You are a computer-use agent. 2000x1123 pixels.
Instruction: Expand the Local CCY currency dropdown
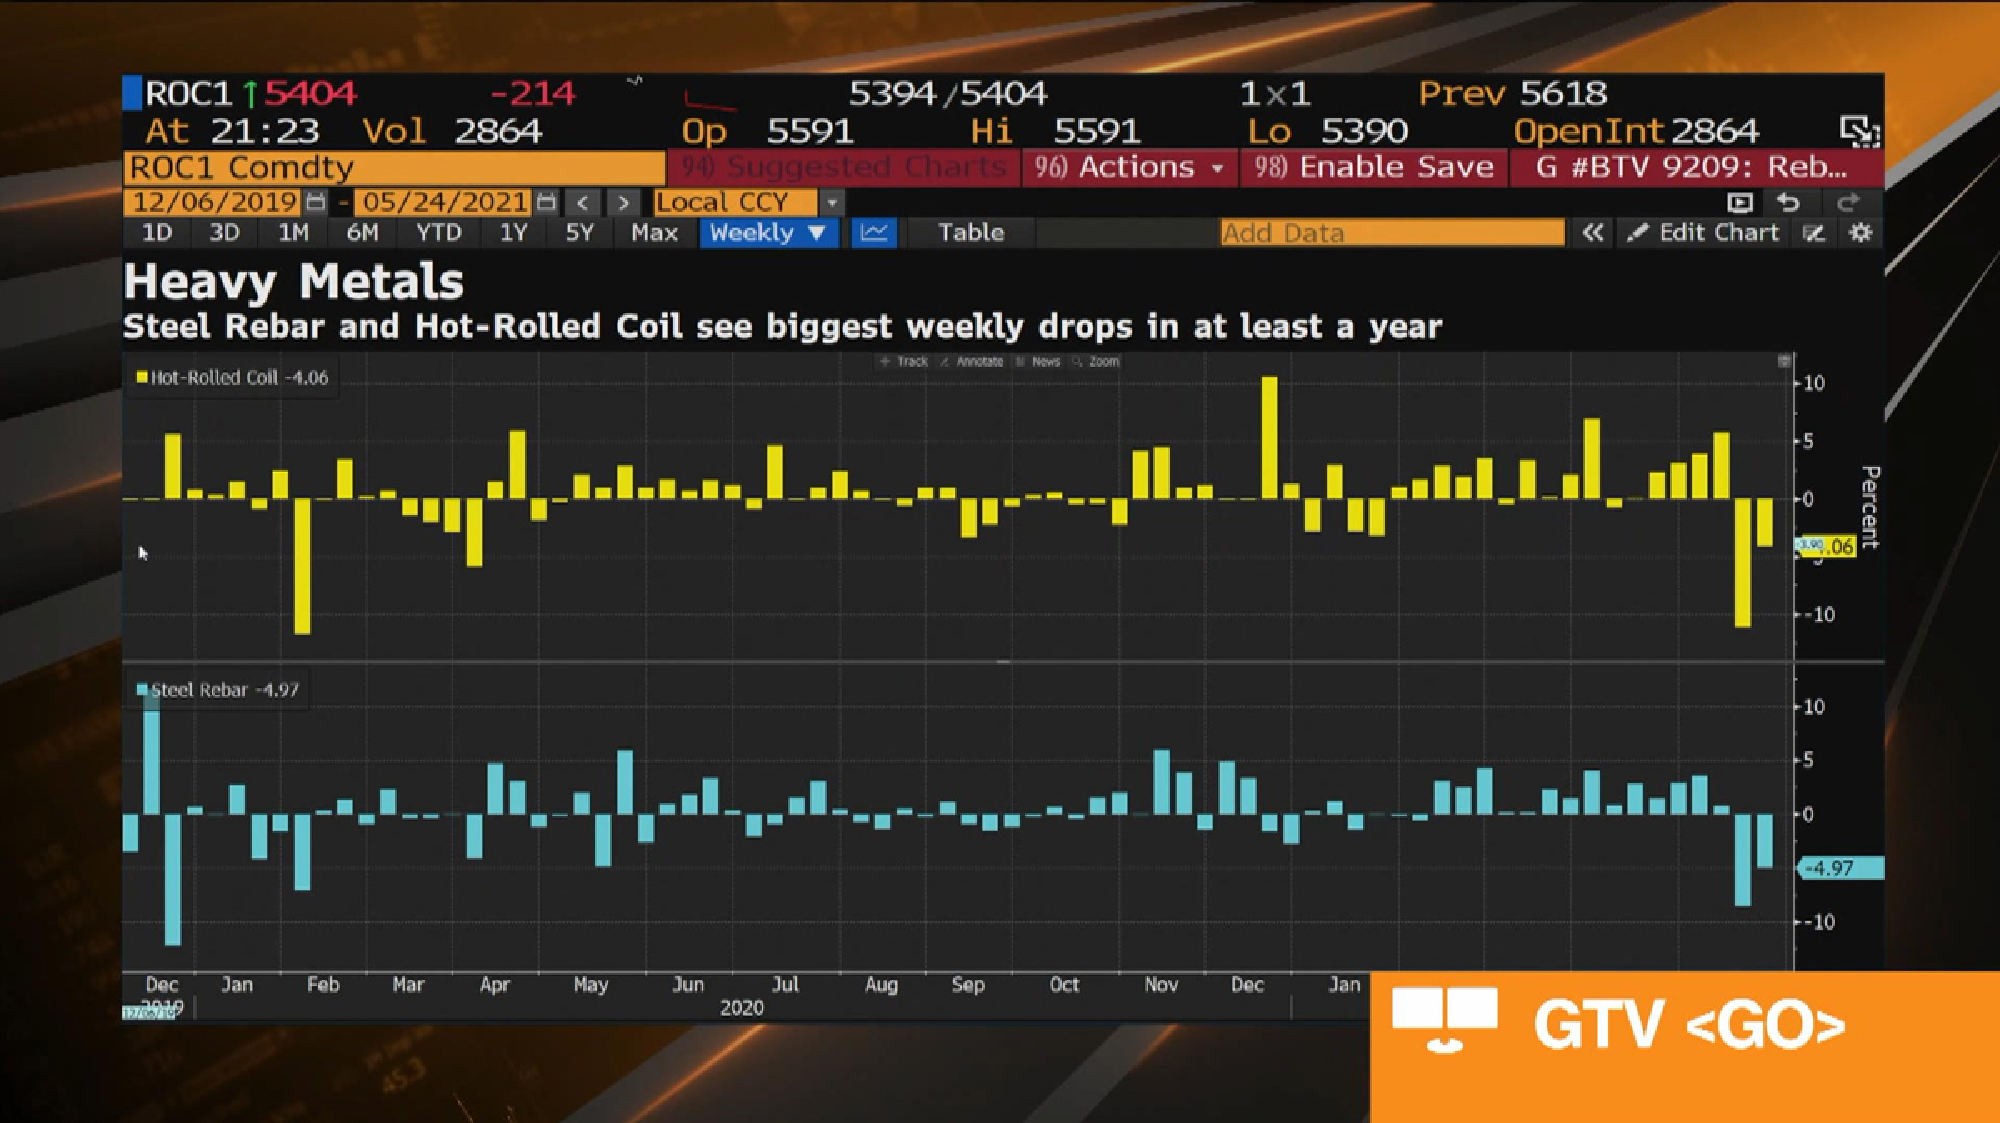coord(831,203)
